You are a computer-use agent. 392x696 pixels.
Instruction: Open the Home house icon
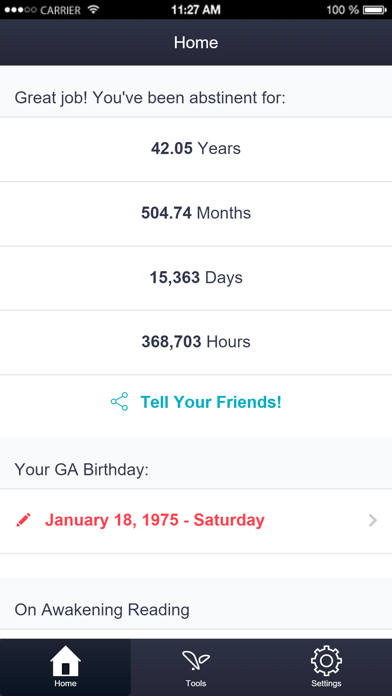click(x=65, y=660)
